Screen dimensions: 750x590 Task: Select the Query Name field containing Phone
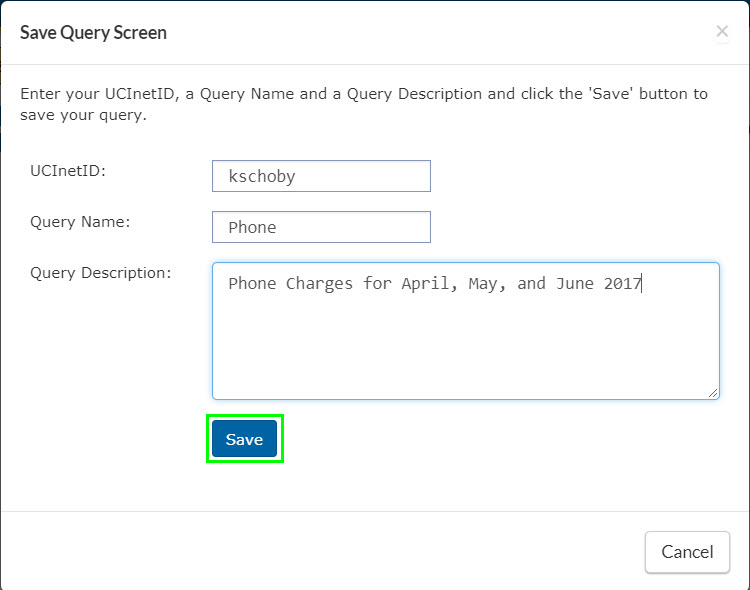(x=321, y=227)
